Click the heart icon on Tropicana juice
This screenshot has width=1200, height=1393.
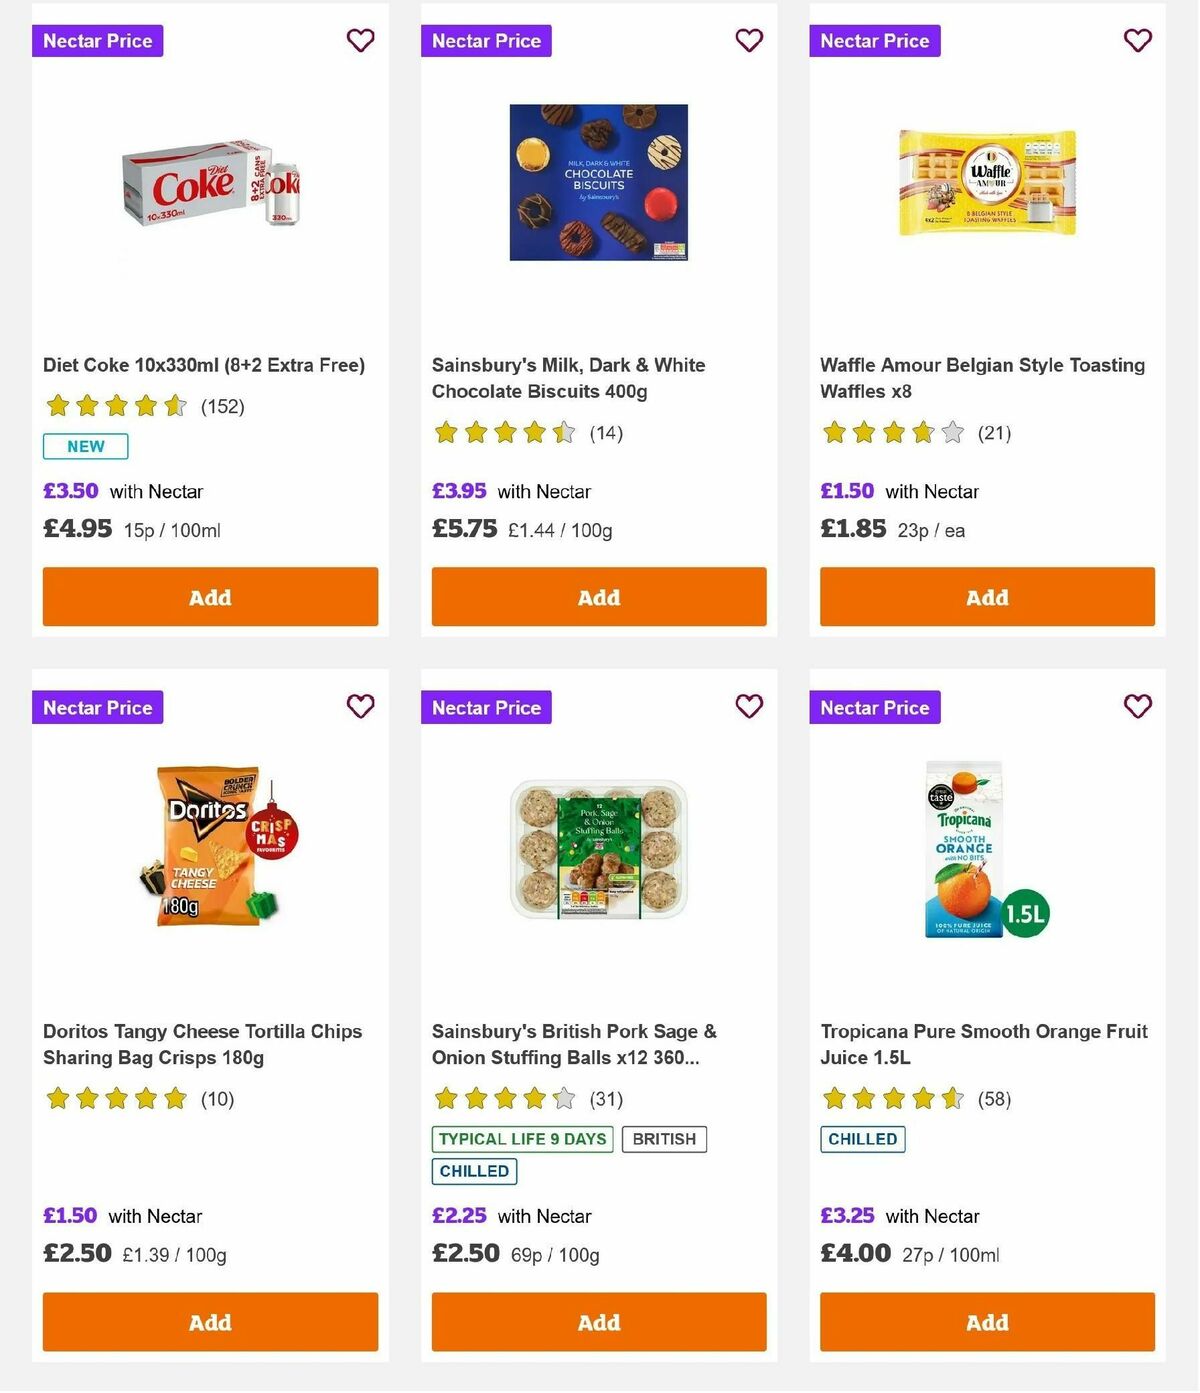(x=1137, y=706)
